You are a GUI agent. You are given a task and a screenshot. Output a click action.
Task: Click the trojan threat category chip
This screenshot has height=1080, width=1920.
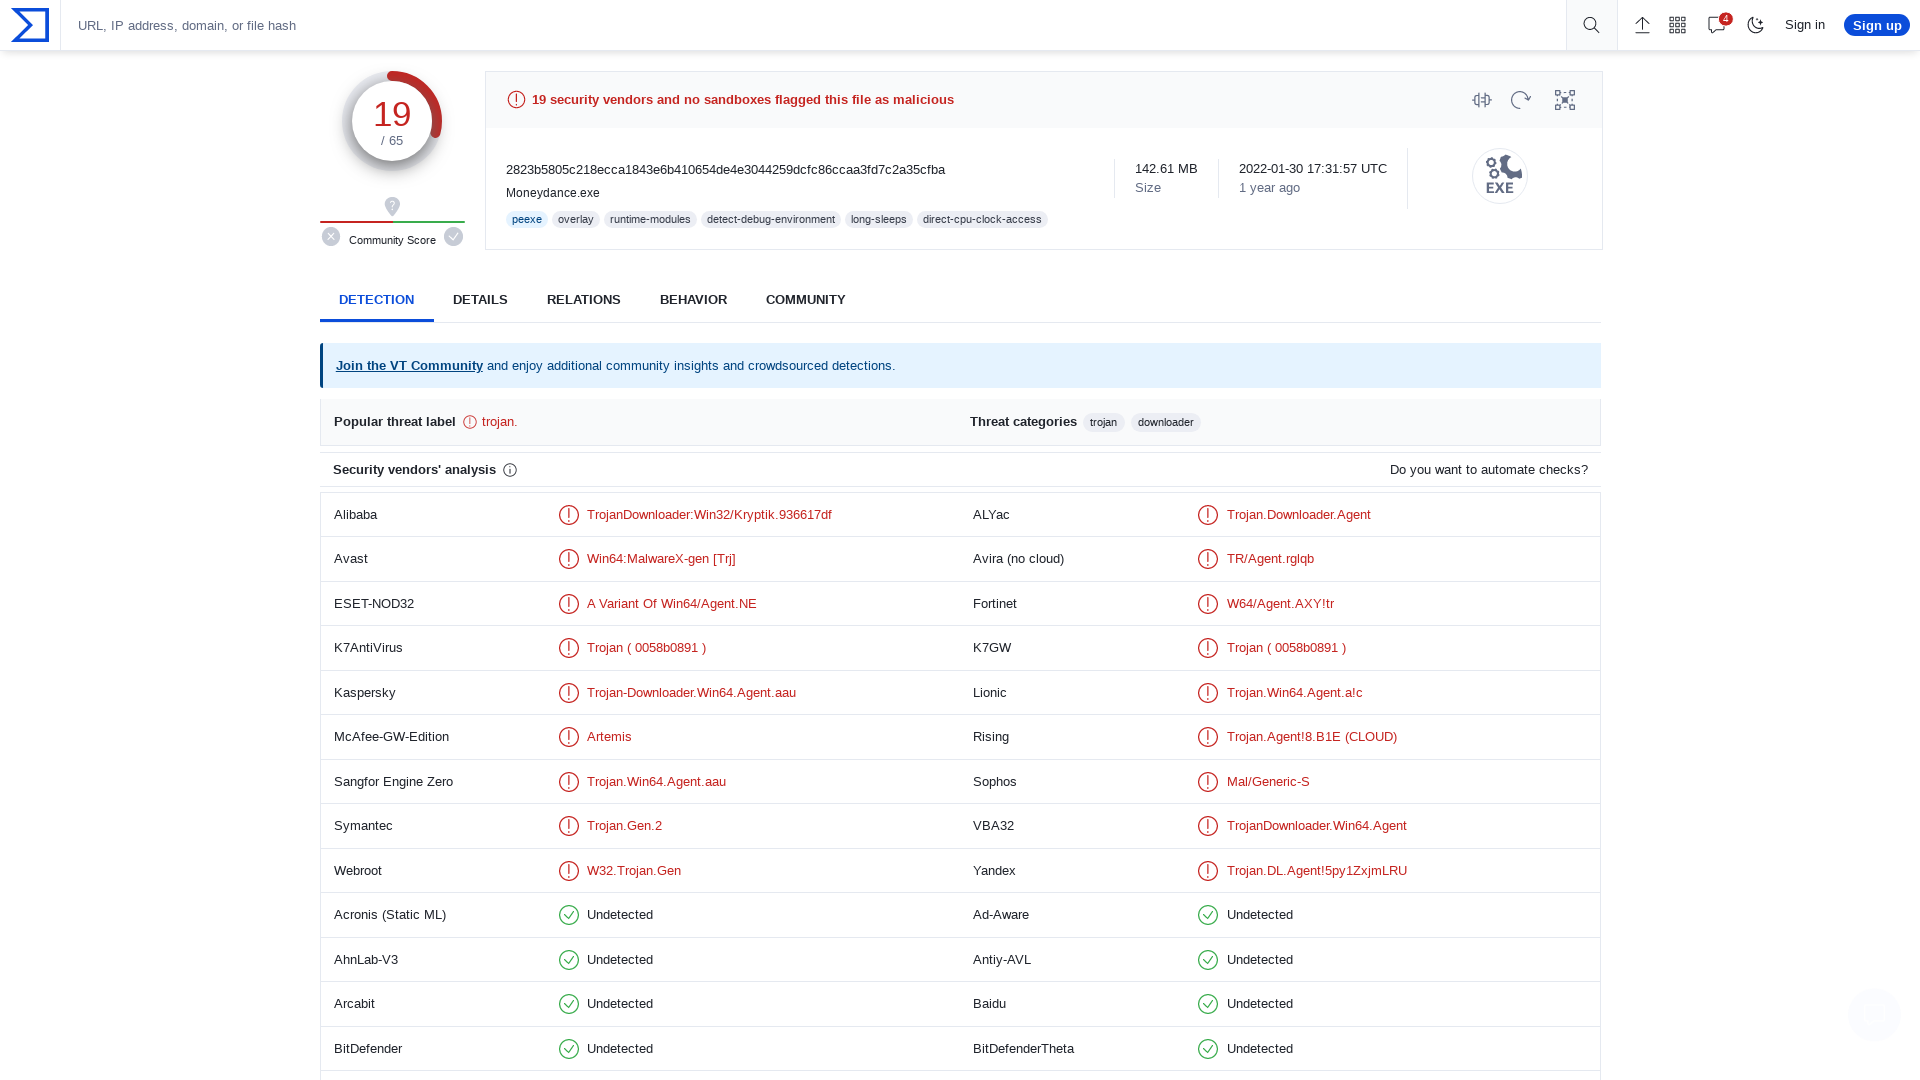click(x=1104, y=423)
